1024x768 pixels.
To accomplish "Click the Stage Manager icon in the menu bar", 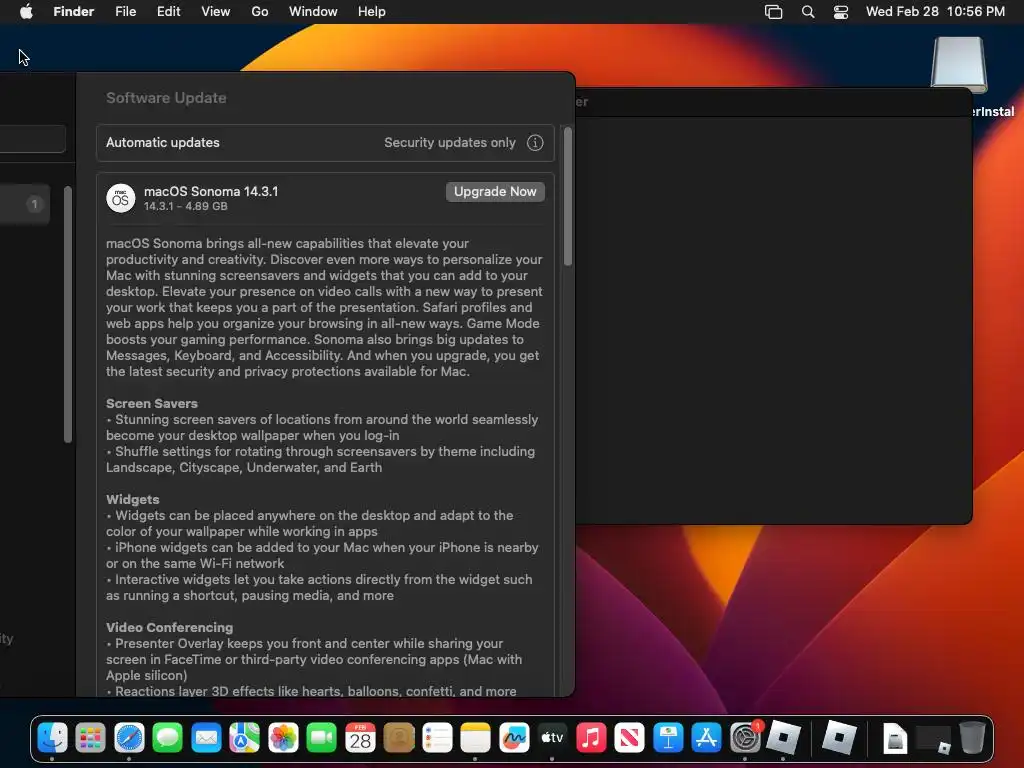I will click(x=773, y=12).
